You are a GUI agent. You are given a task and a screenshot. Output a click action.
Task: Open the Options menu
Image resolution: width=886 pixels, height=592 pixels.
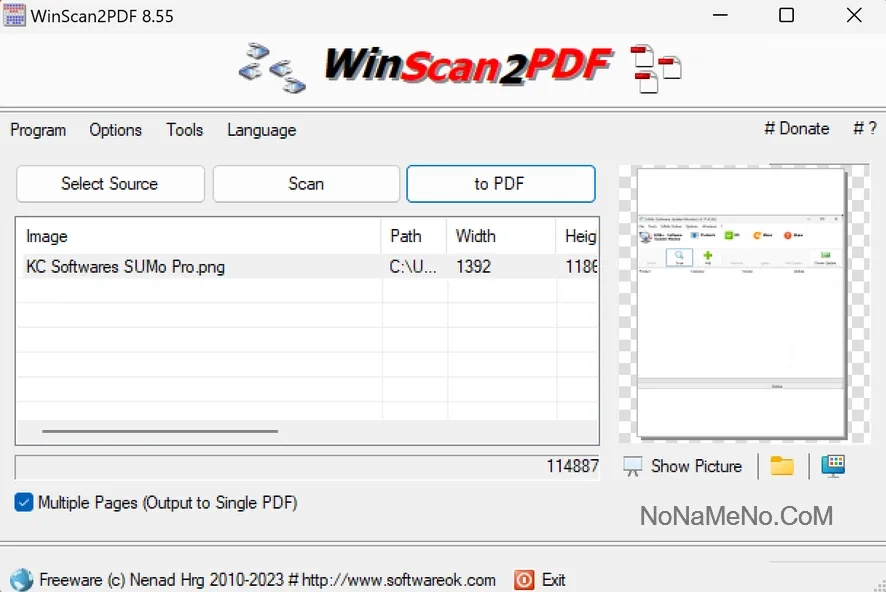click(115, 130)
